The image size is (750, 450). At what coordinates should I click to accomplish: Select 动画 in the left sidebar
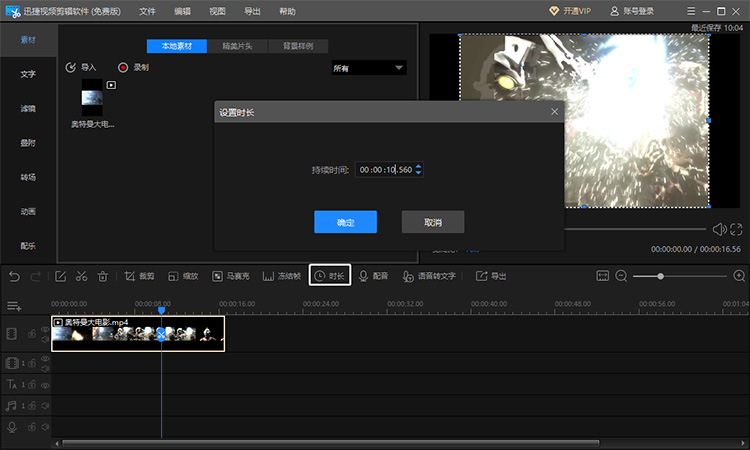[28, 211]
